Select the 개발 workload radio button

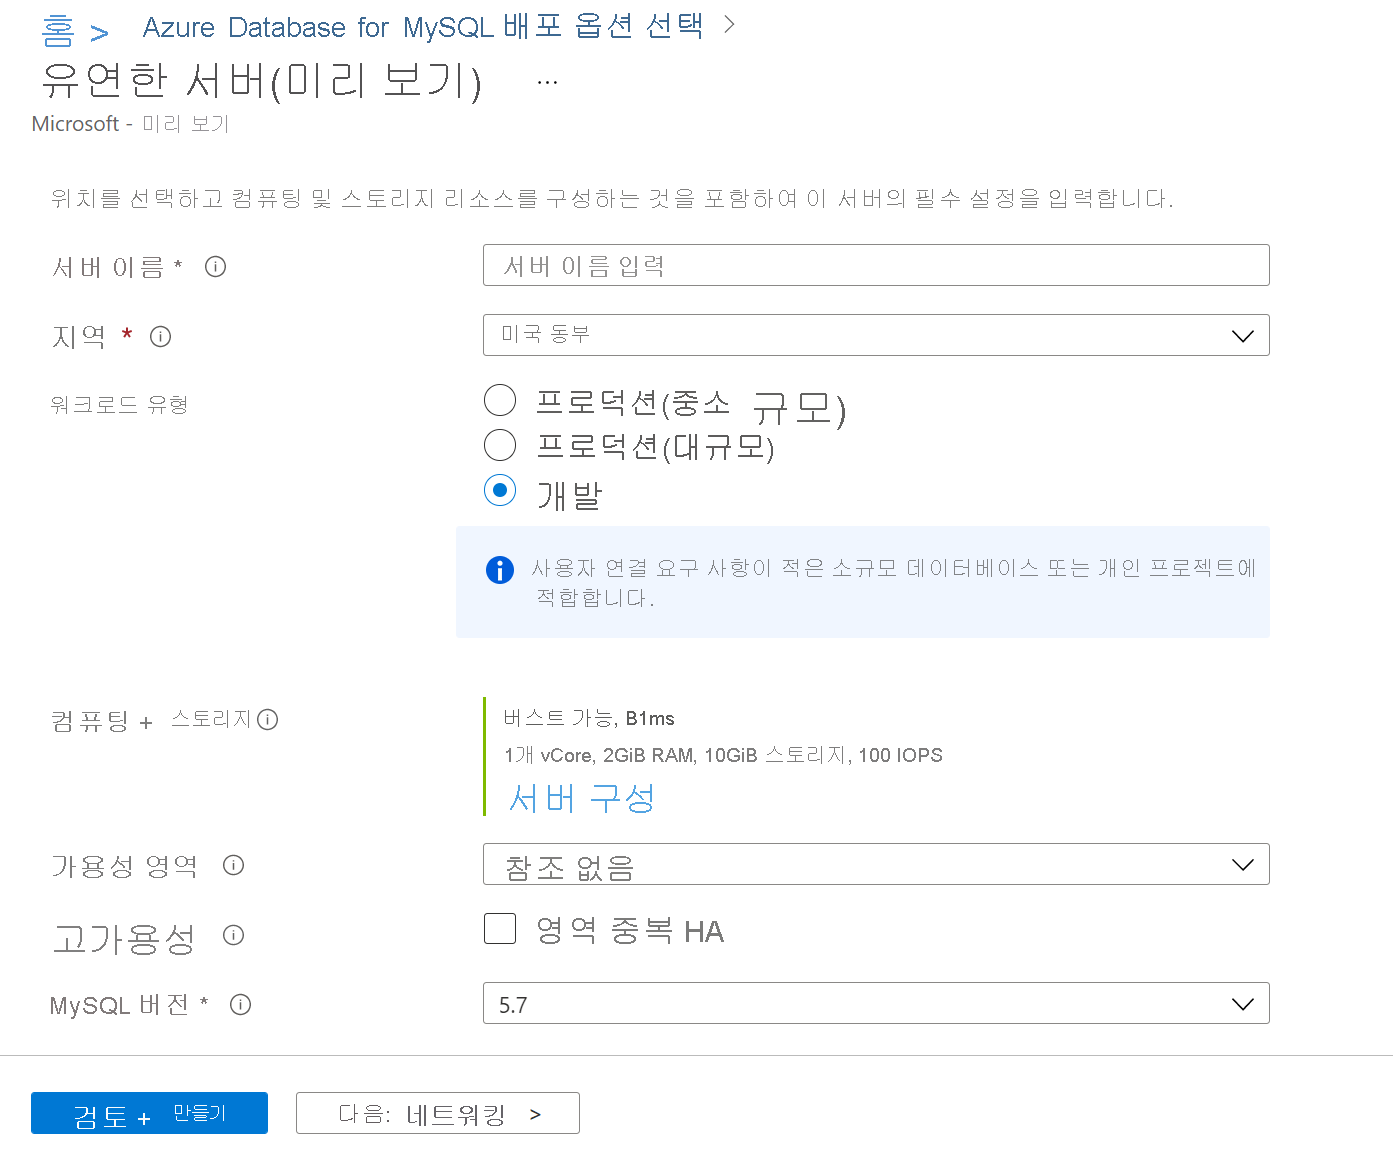(499, 491)
